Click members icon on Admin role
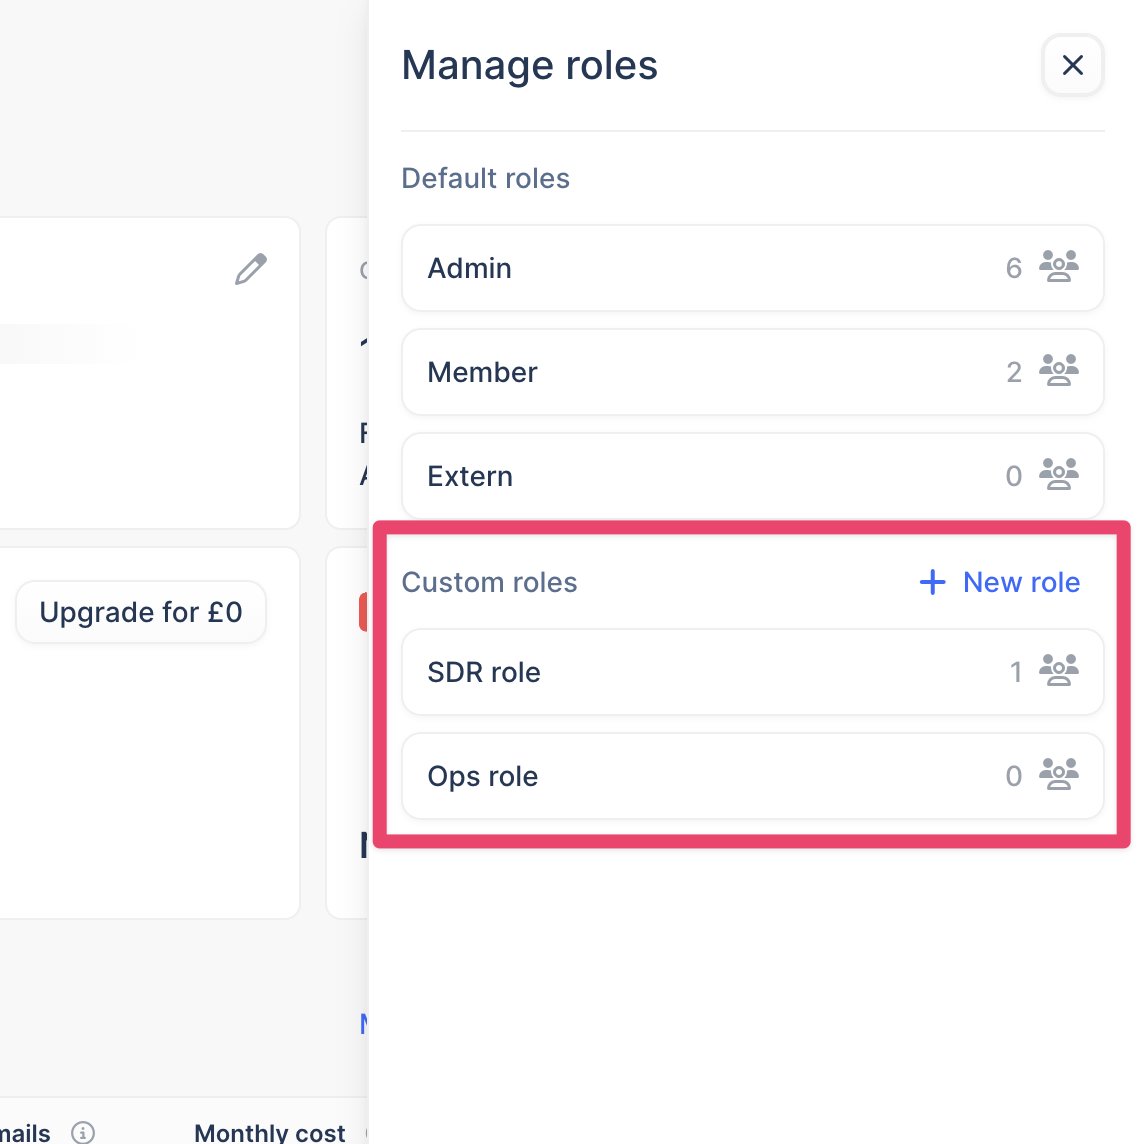The width and height of the screenshot is (1144, 1144). click(x=1058, y=267)
